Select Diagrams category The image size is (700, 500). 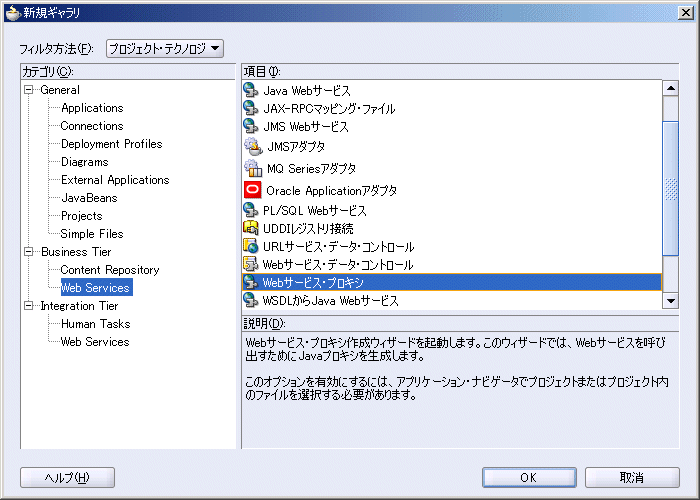coord(85,162)
